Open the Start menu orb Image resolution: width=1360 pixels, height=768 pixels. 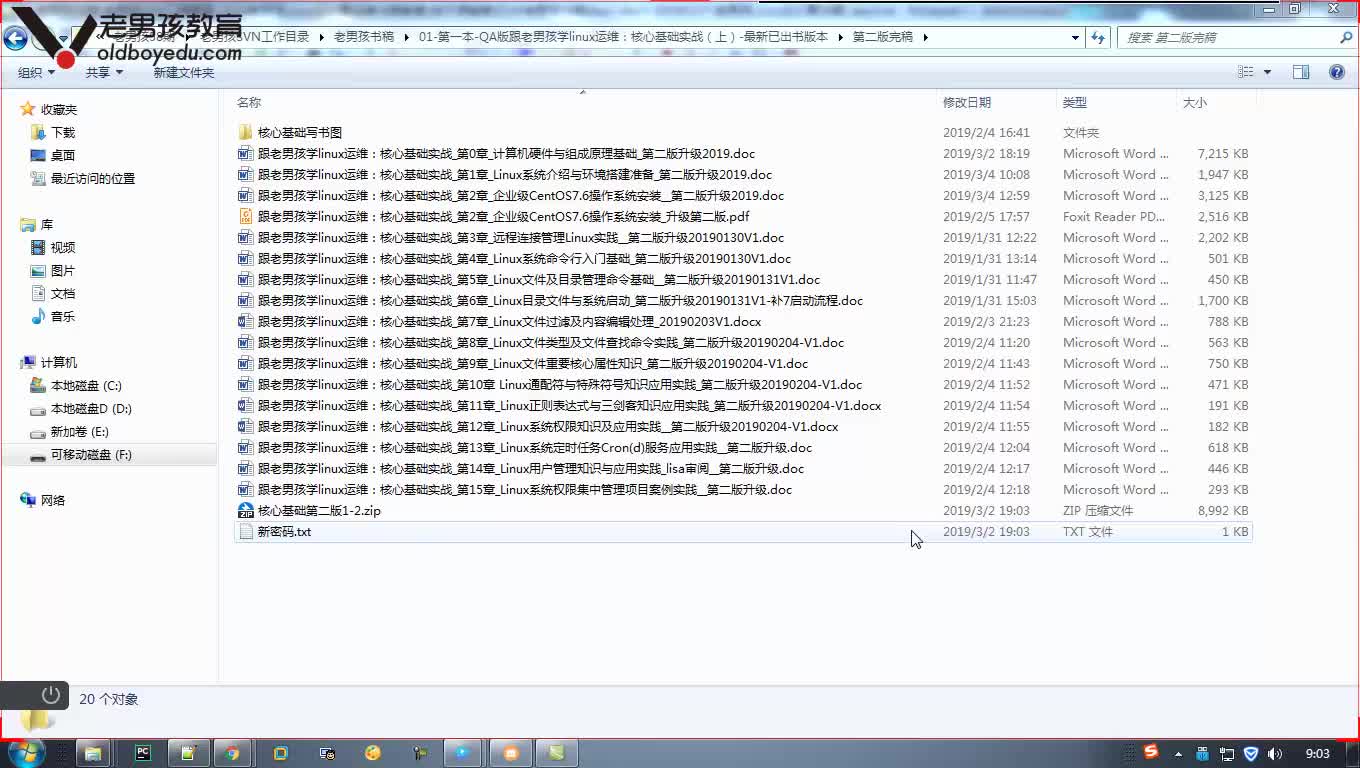point(25,752)
